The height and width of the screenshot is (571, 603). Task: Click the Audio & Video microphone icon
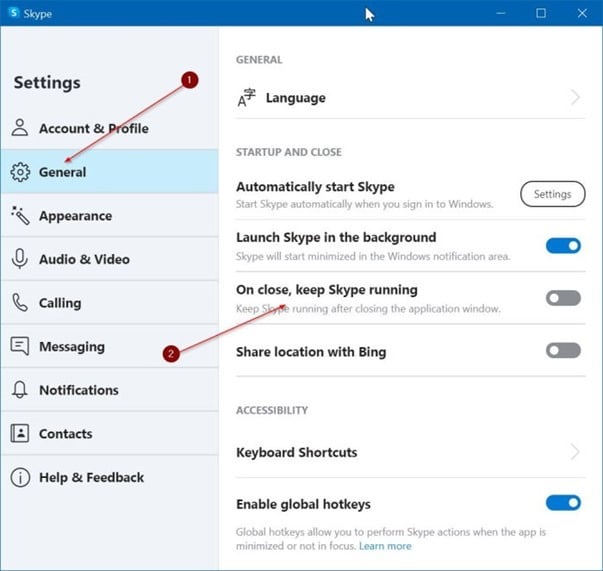click(x=20, y=259)
